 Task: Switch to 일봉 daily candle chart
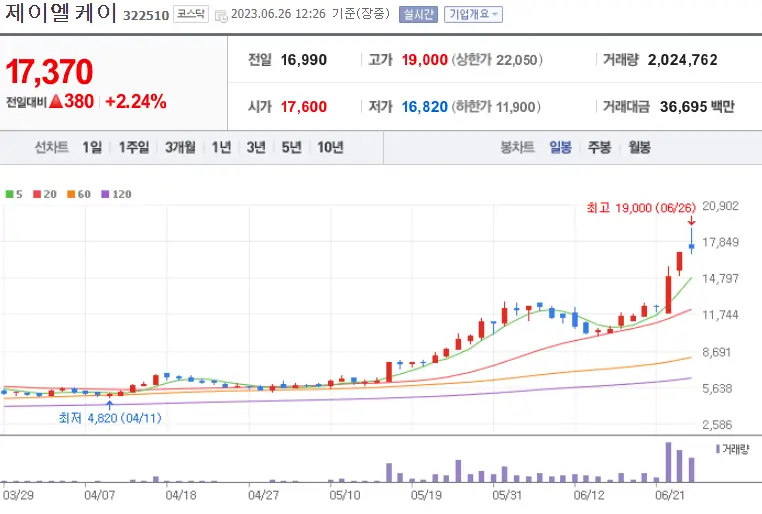(x=560, y=147)
